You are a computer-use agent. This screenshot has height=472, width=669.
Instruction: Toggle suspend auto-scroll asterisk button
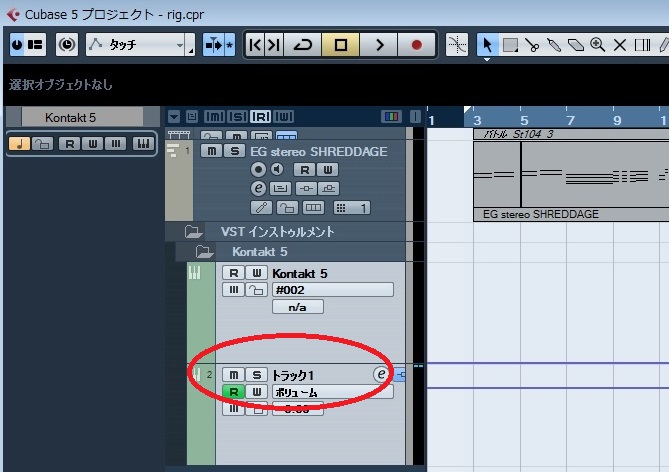(x=230, y=44)
